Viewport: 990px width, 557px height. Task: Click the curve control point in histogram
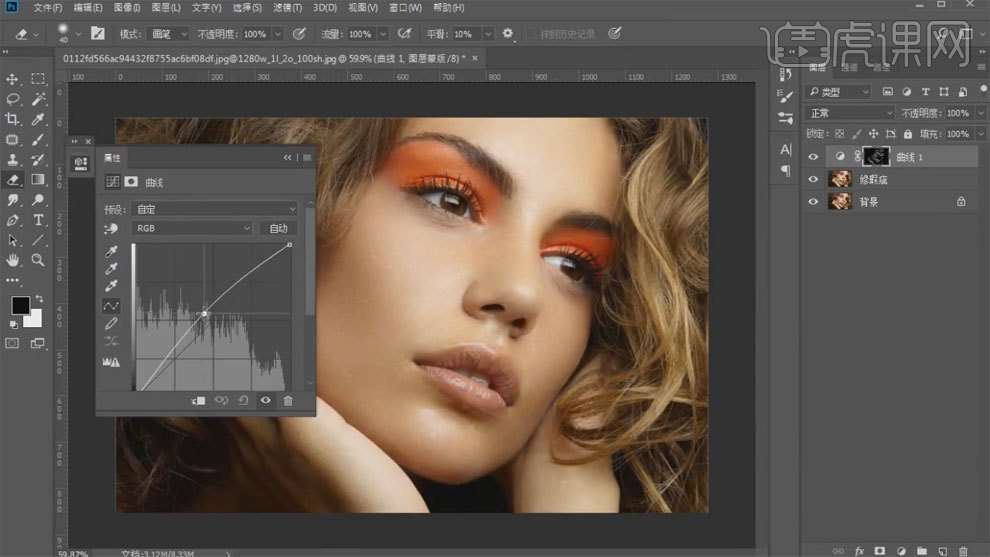coord(205,313)
